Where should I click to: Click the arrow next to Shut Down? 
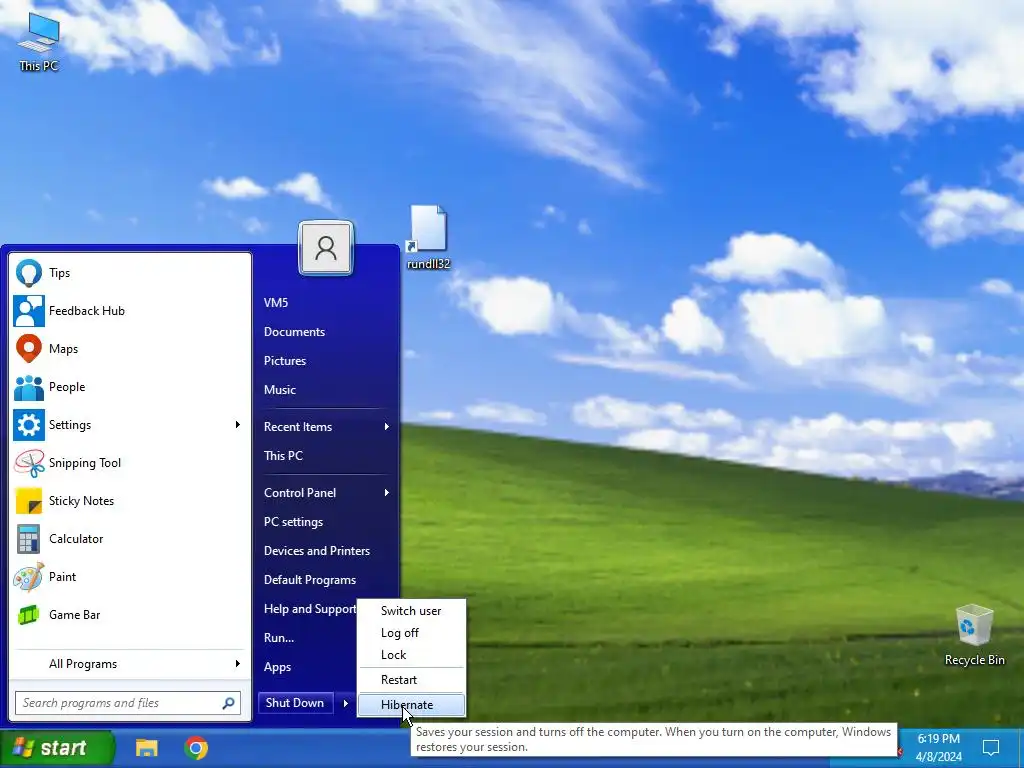click(x=345, y=703)
